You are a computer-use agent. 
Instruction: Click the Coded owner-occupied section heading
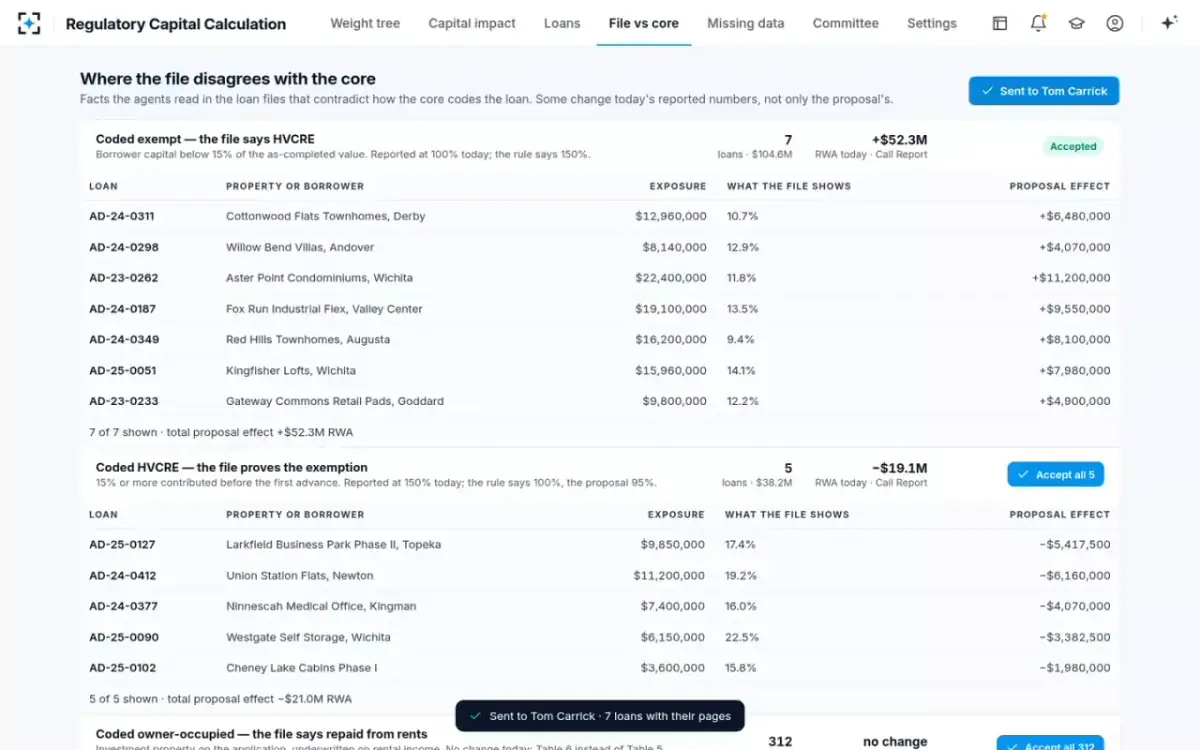(x=262, y=734)
